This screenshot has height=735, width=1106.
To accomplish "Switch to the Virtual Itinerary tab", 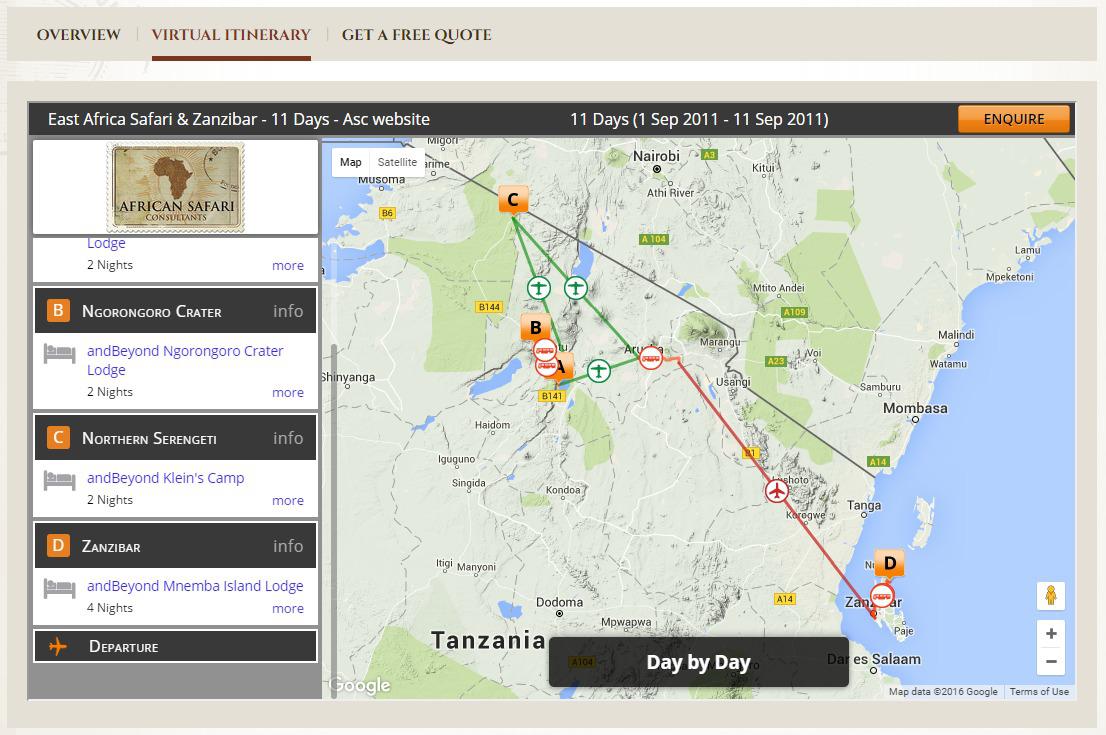I will pos(231,34).
